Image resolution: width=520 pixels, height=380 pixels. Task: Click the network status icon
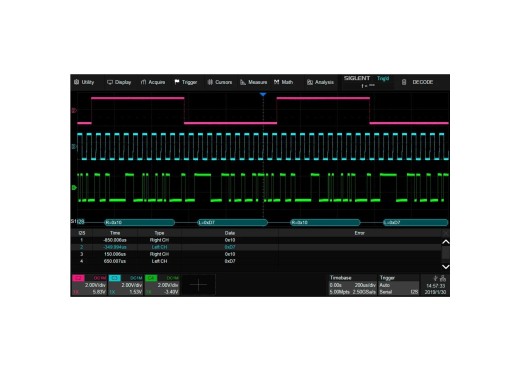point(443,278)
